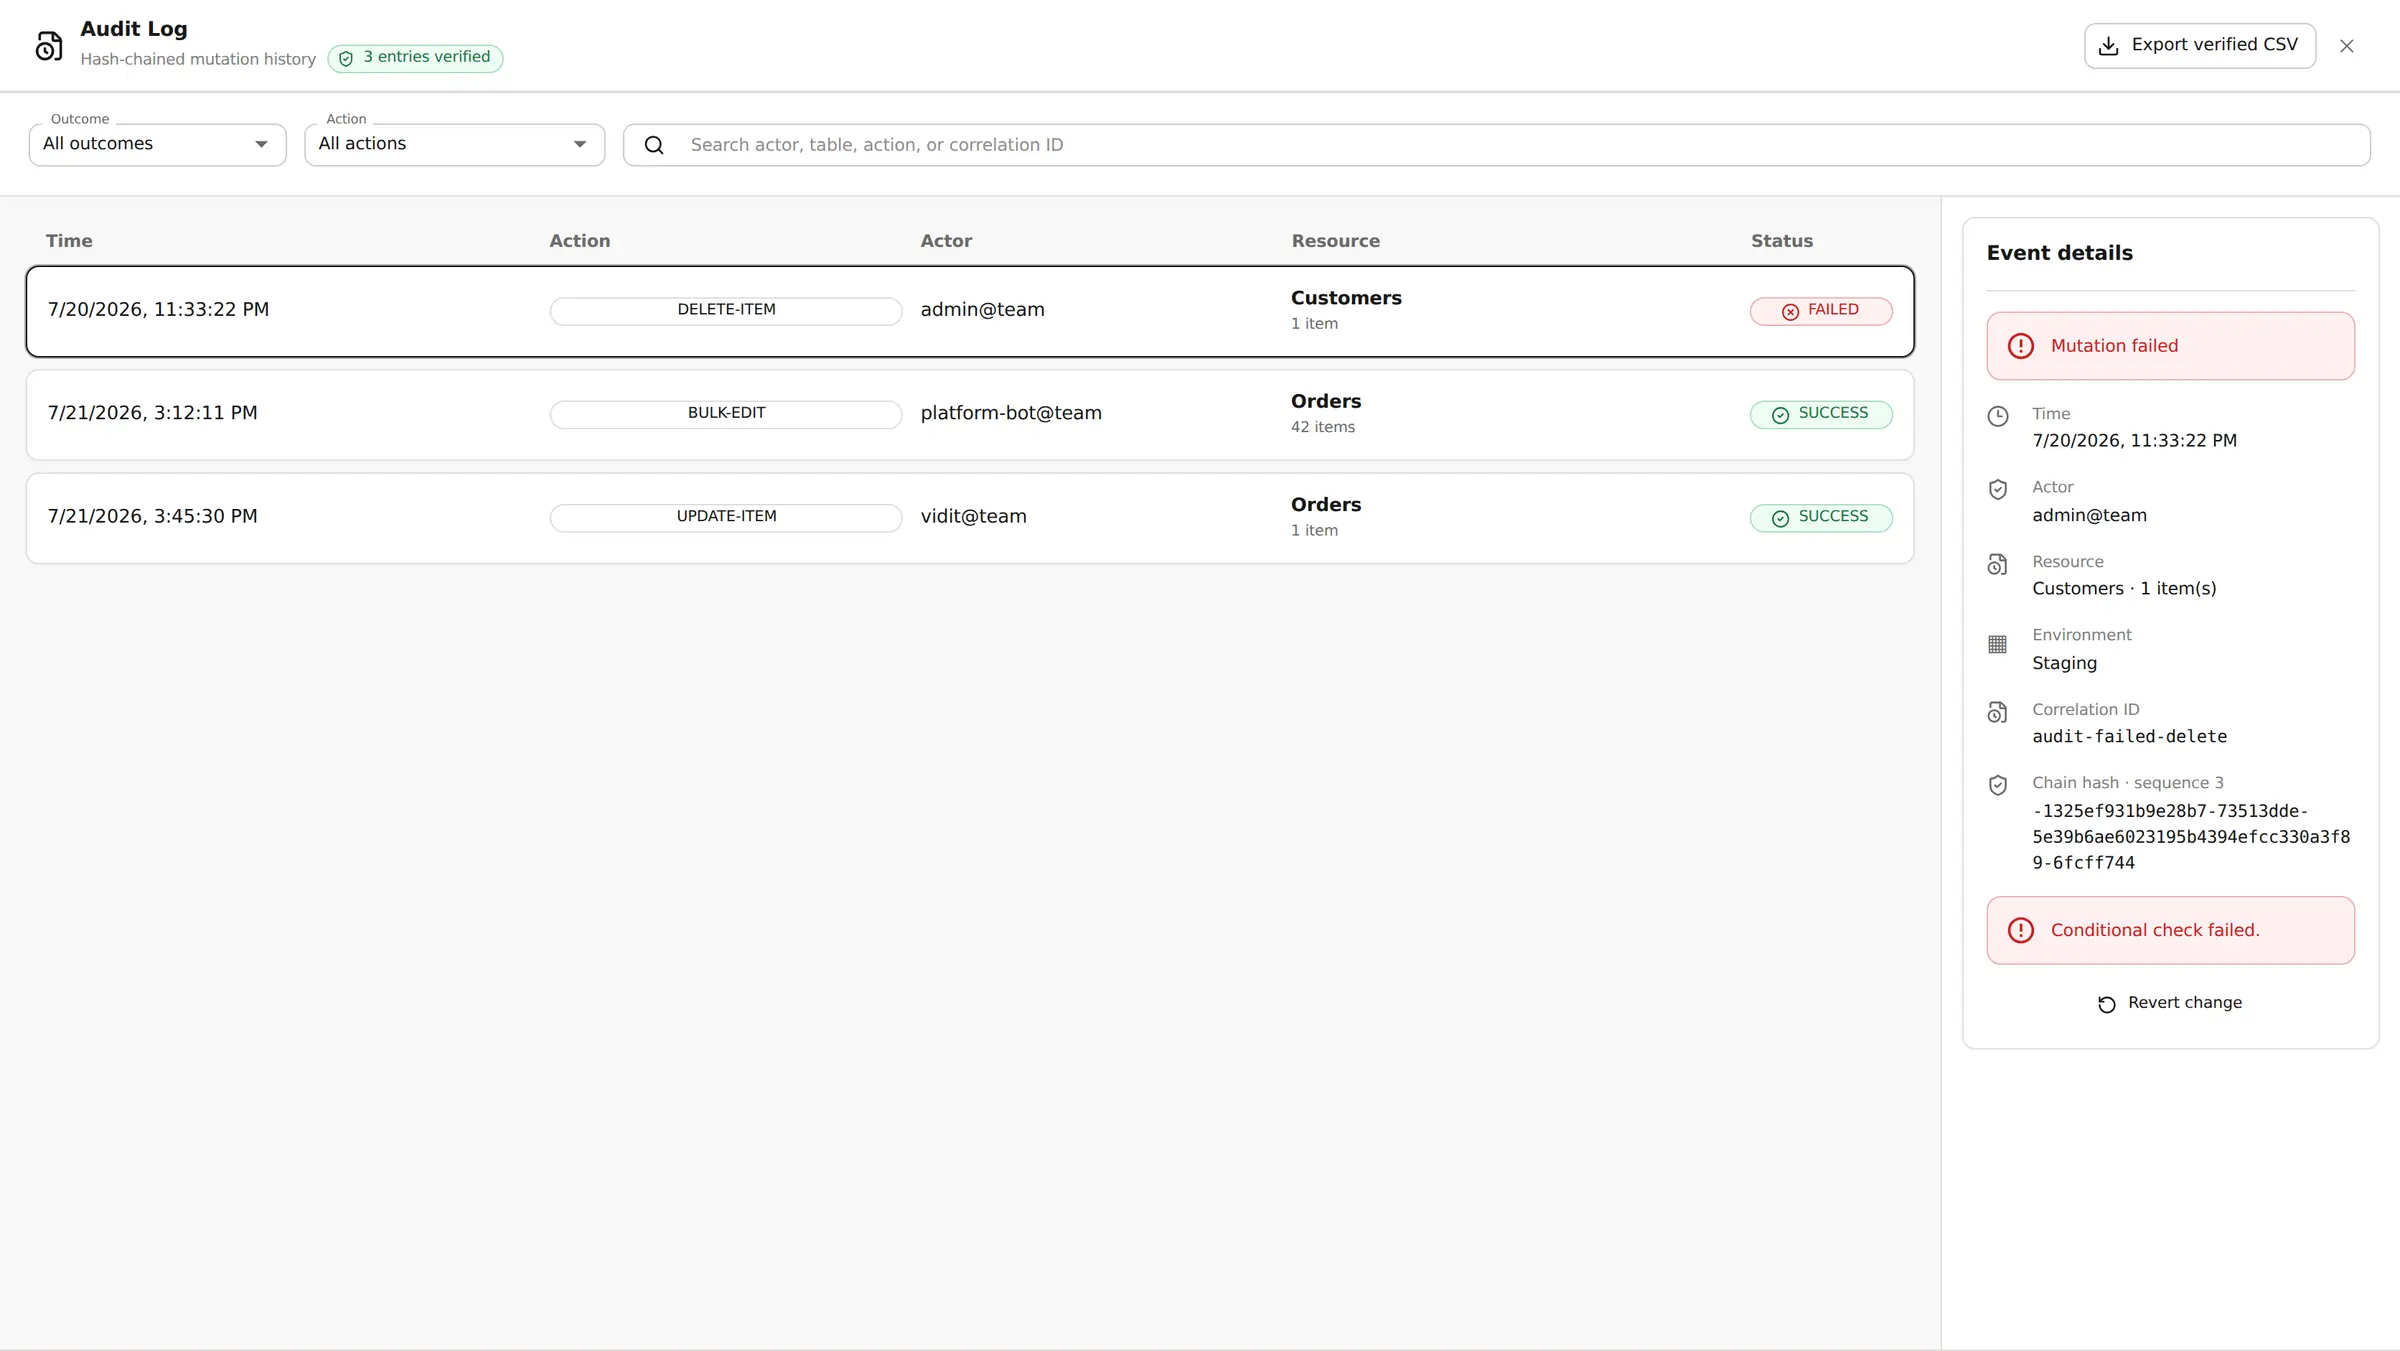
Task: Click the Resource column header
Action: point(1335,241)
